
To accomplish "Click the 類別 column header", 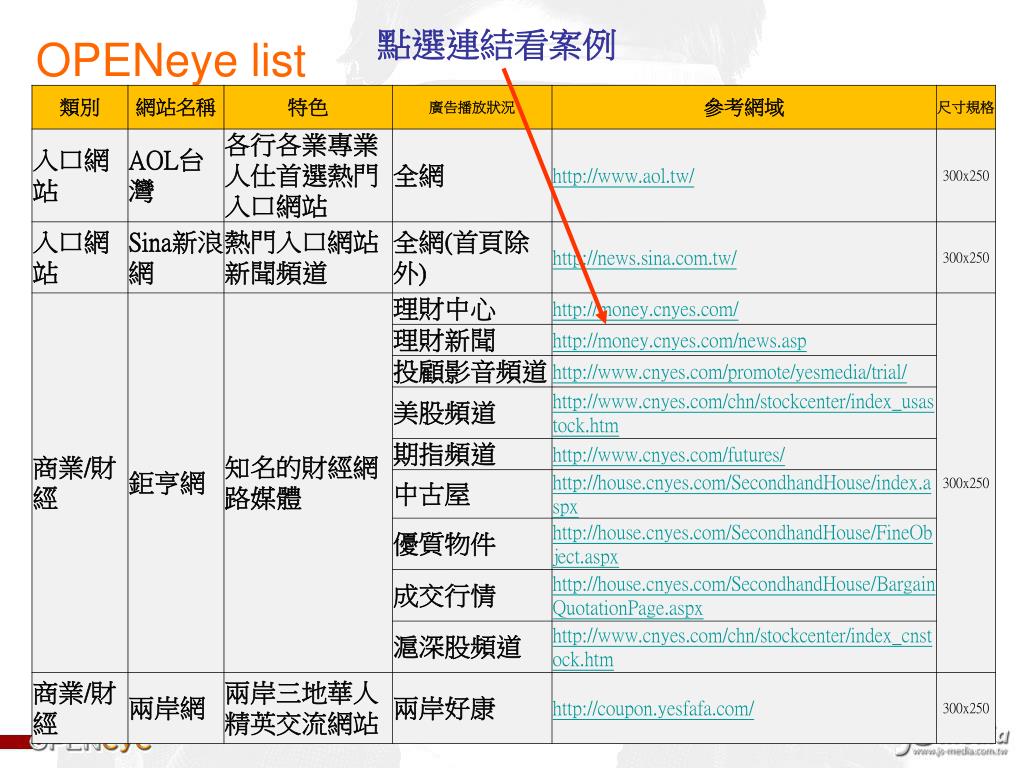I will [80, 107].
